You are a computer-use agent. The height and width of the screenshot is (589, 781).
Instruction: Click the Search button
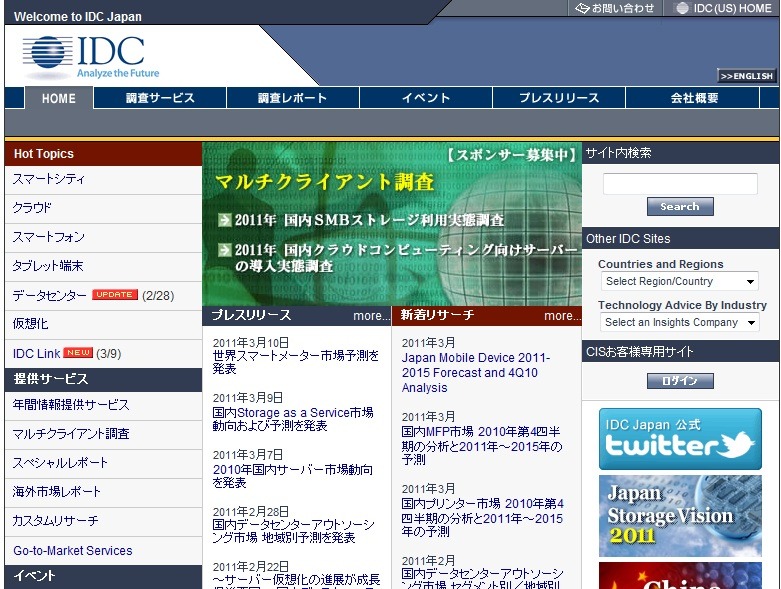click(680, 206)
